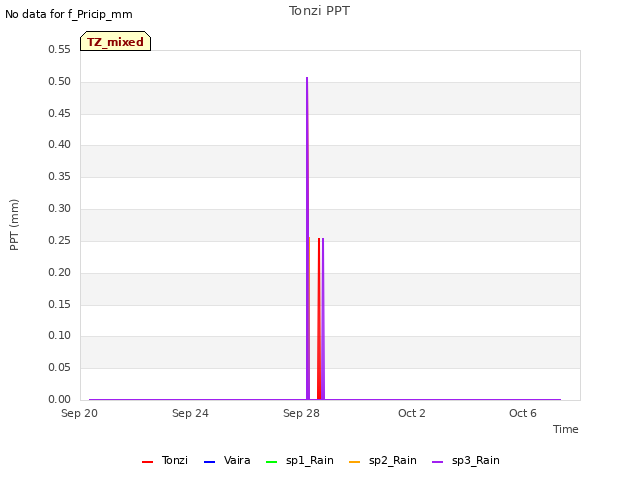Screen dimensions: 640x480
Task: Click the 0.10 y-axis value
Action: coord(60,336)
